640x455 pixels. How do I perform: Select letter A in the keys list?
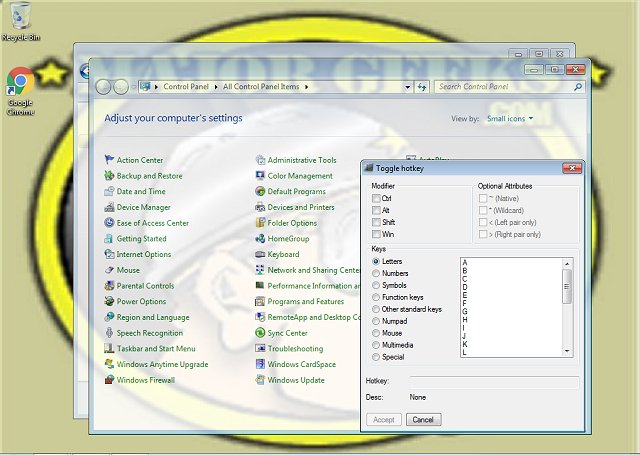(x=464, y=263)
